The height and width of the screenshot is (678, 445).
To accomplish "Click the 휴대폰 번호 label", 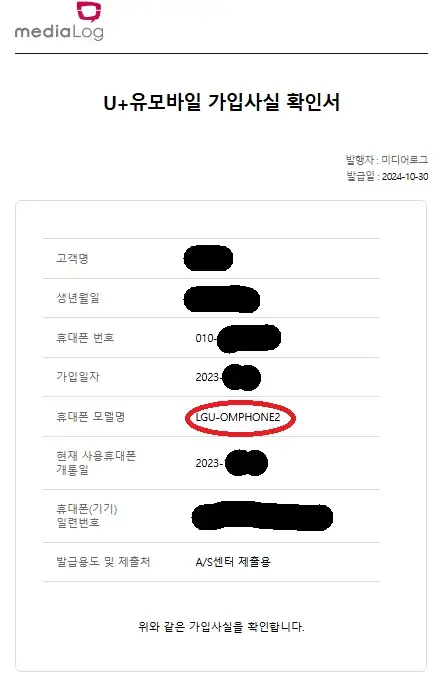I will 85,337.
